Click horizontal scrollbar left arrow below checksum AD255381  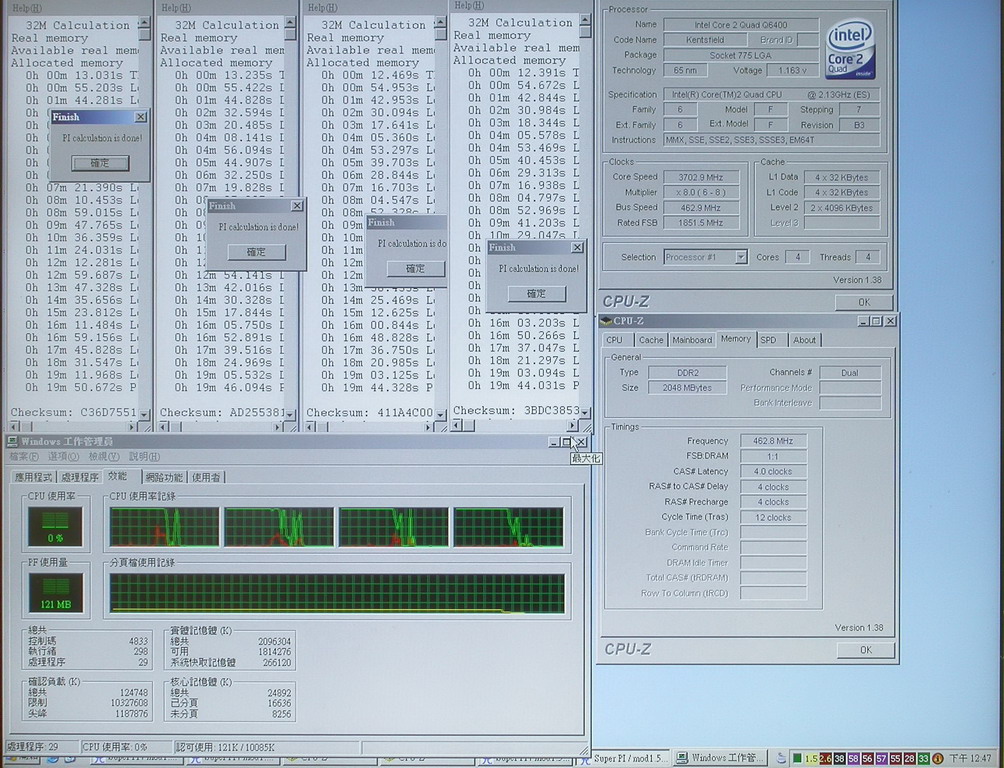click(x=165, y=426)
